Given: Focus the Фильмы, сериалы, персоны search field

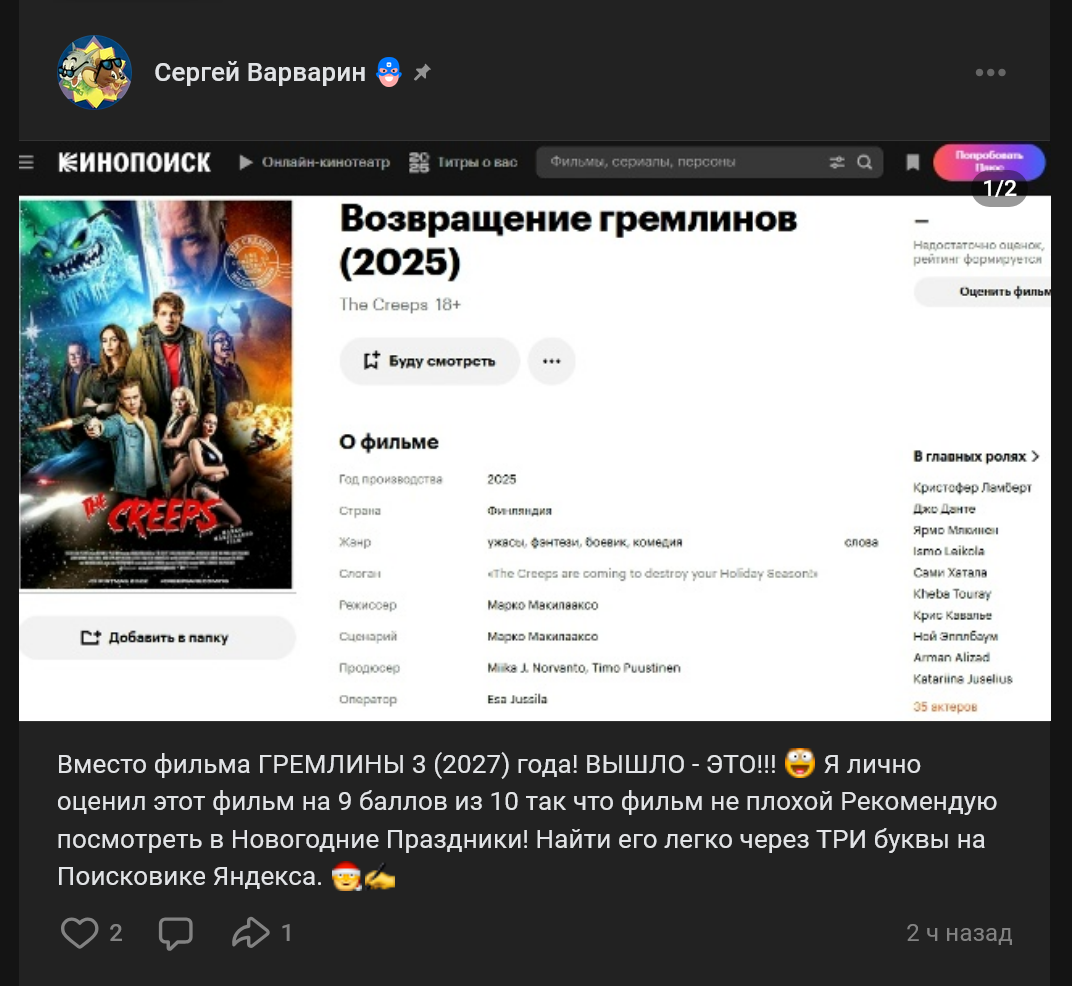Looking at the screenshot, I should 684,163.
